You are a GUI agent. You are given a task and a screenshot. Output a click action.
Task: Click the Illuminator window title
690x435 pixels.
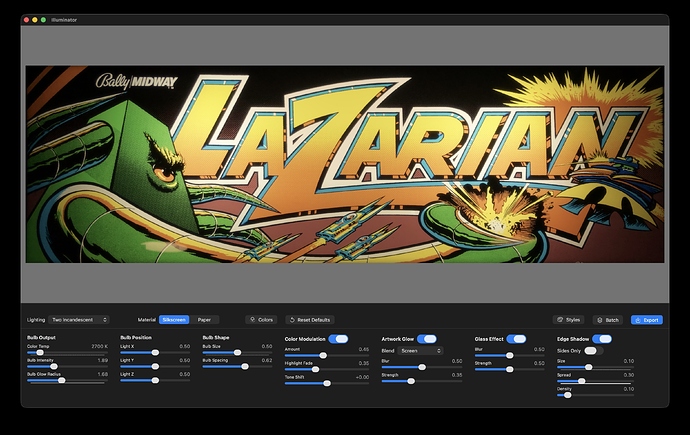[64, 20]
